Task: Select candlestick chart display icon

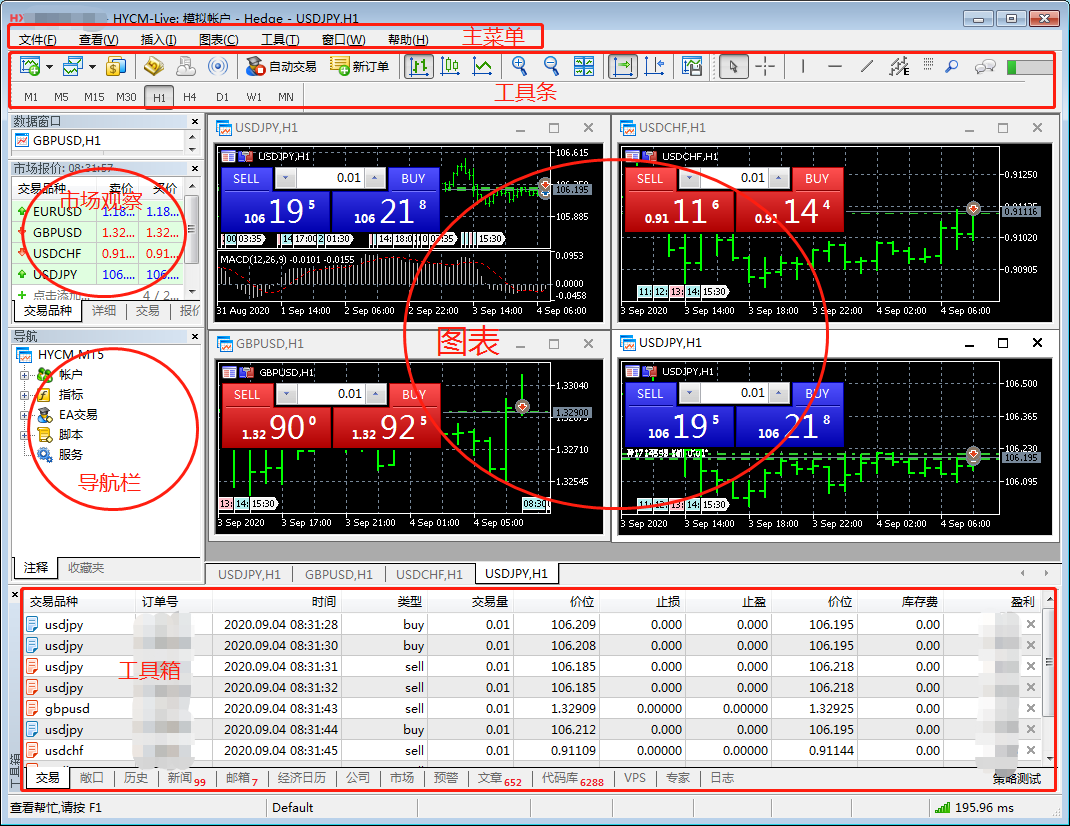Action: [450, 66]
